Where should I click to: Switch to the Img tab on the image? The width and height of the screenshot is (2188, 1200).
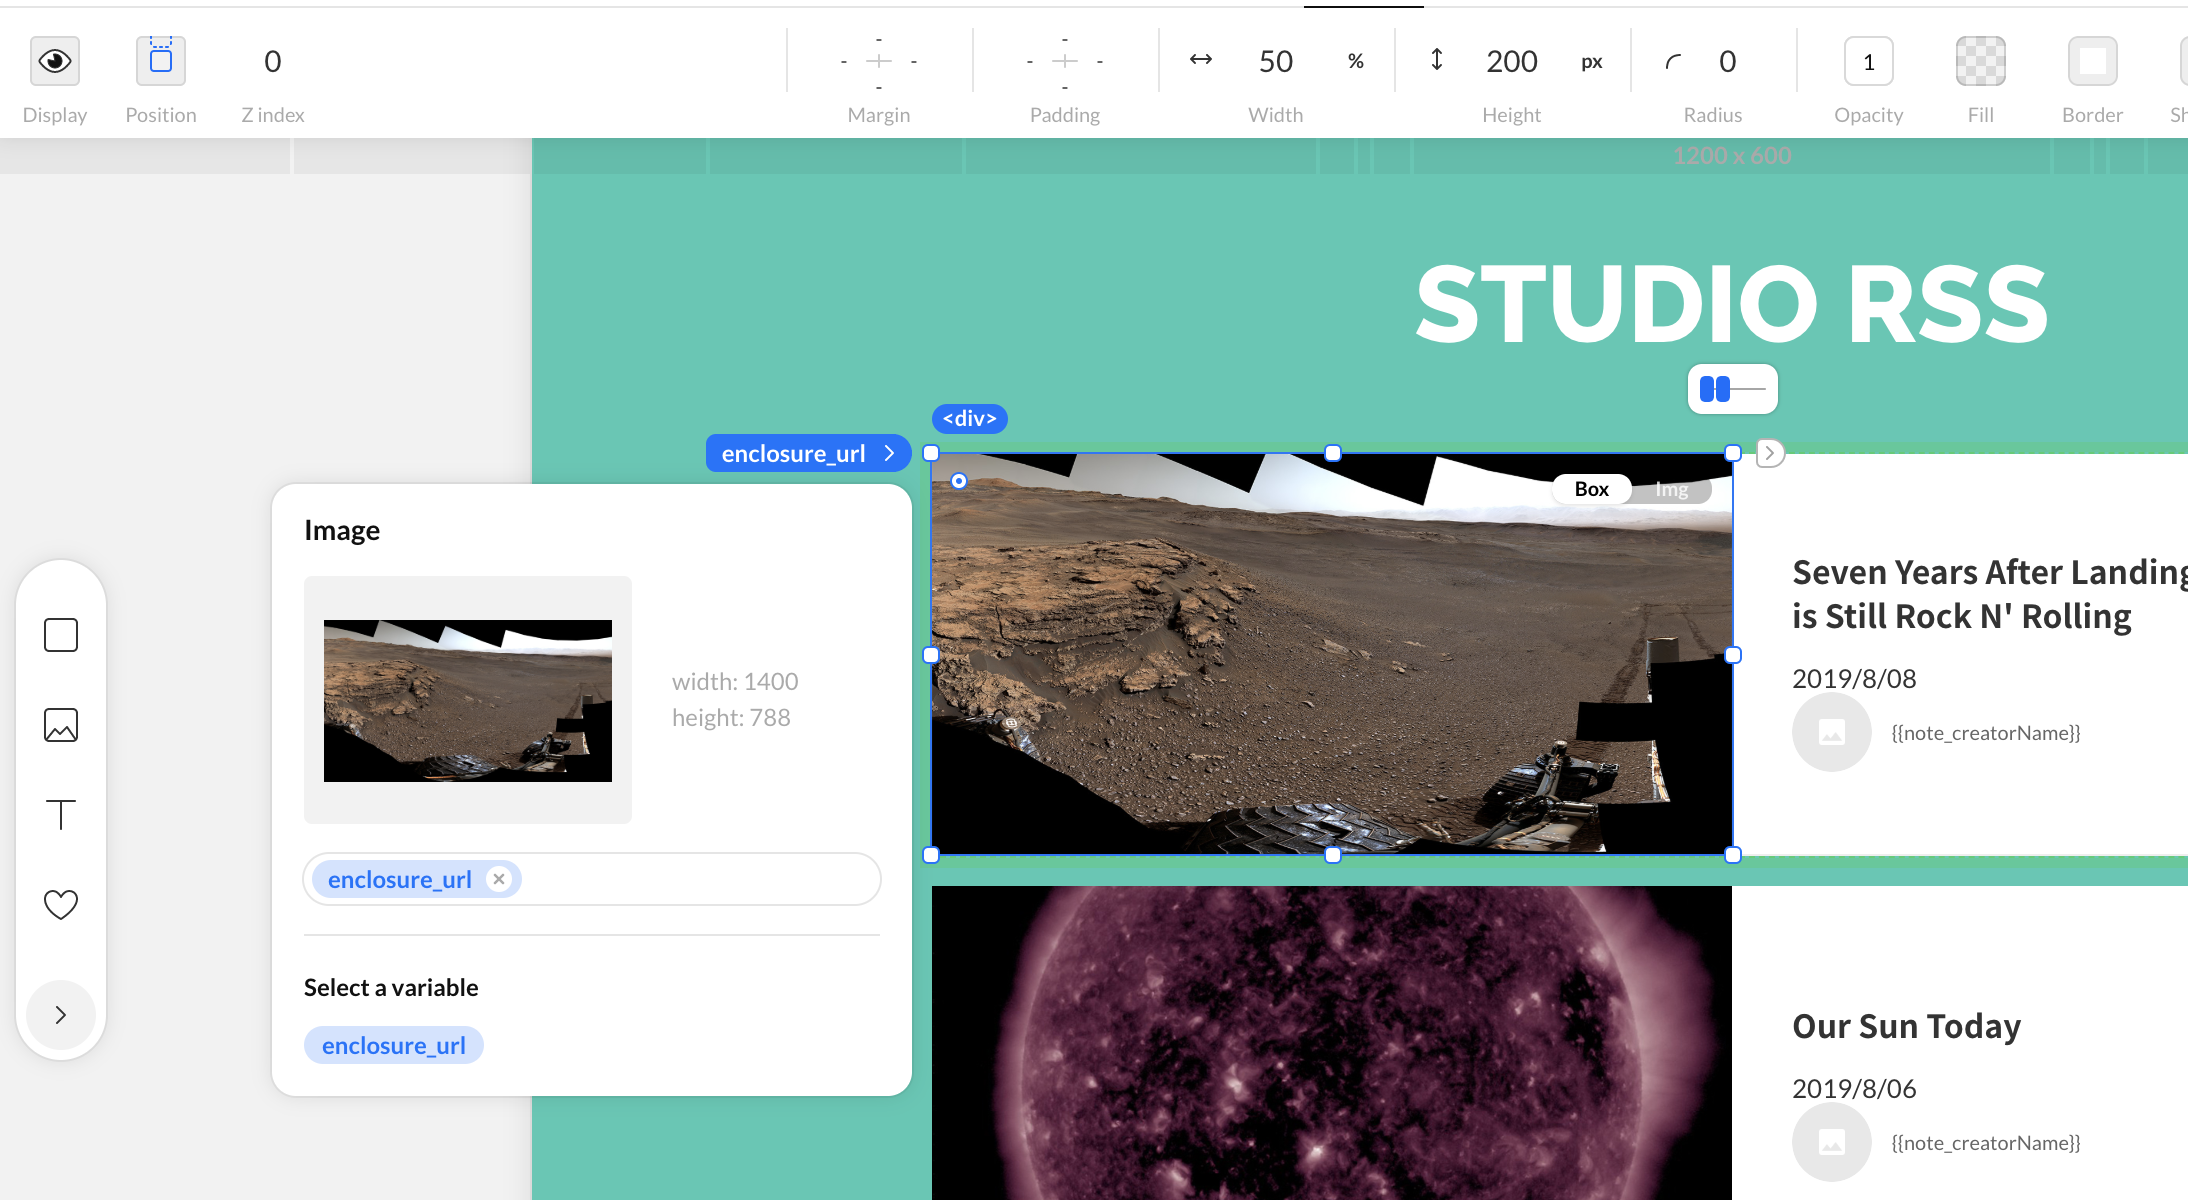tap(1671, 489)
